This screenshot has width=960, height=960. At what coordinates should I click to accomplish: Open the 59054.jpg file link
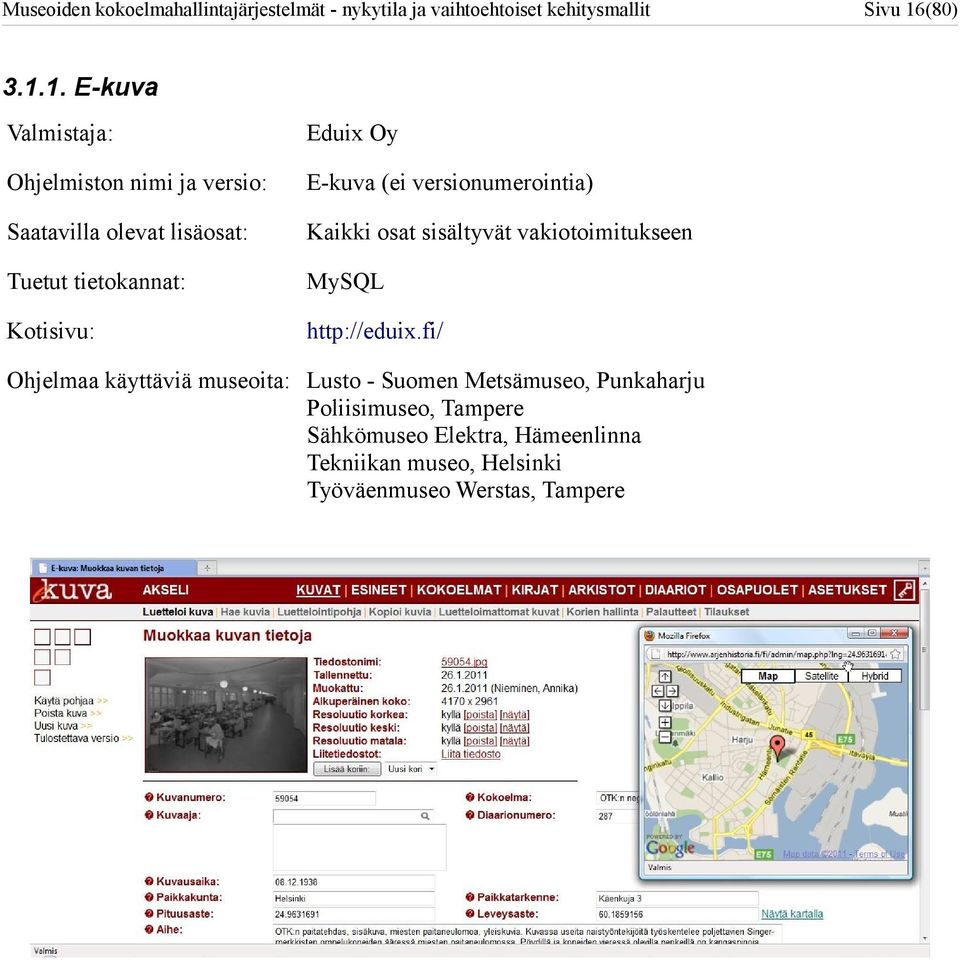tap(464, 662)
